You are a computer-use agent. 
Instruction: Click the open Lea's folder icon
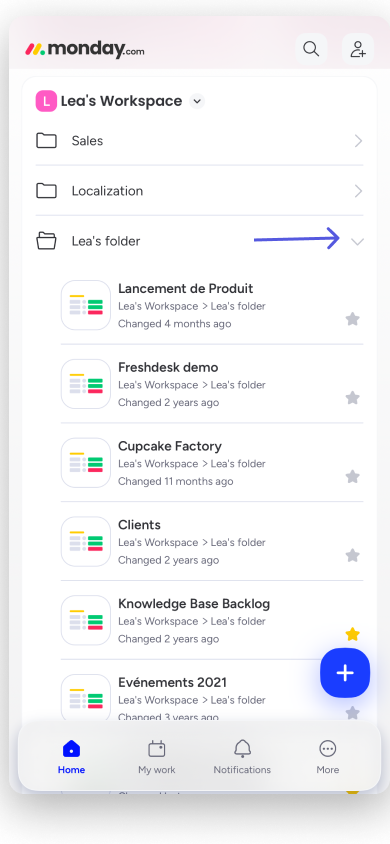(x=46, y=241)
